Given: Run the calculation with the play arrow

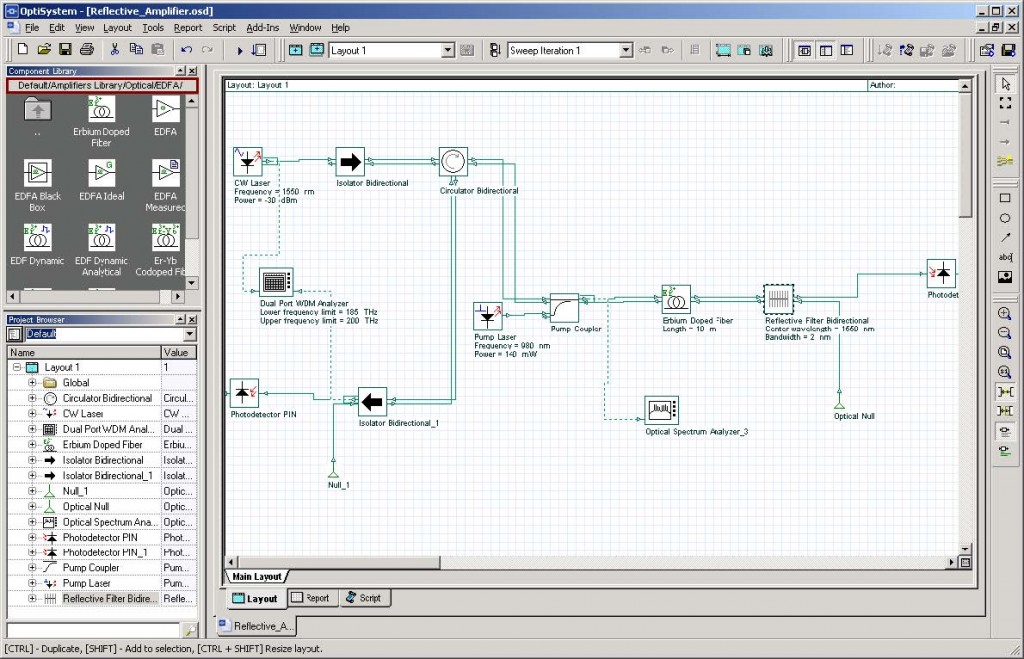Looking at the screenshot, I should pos(240,50).
